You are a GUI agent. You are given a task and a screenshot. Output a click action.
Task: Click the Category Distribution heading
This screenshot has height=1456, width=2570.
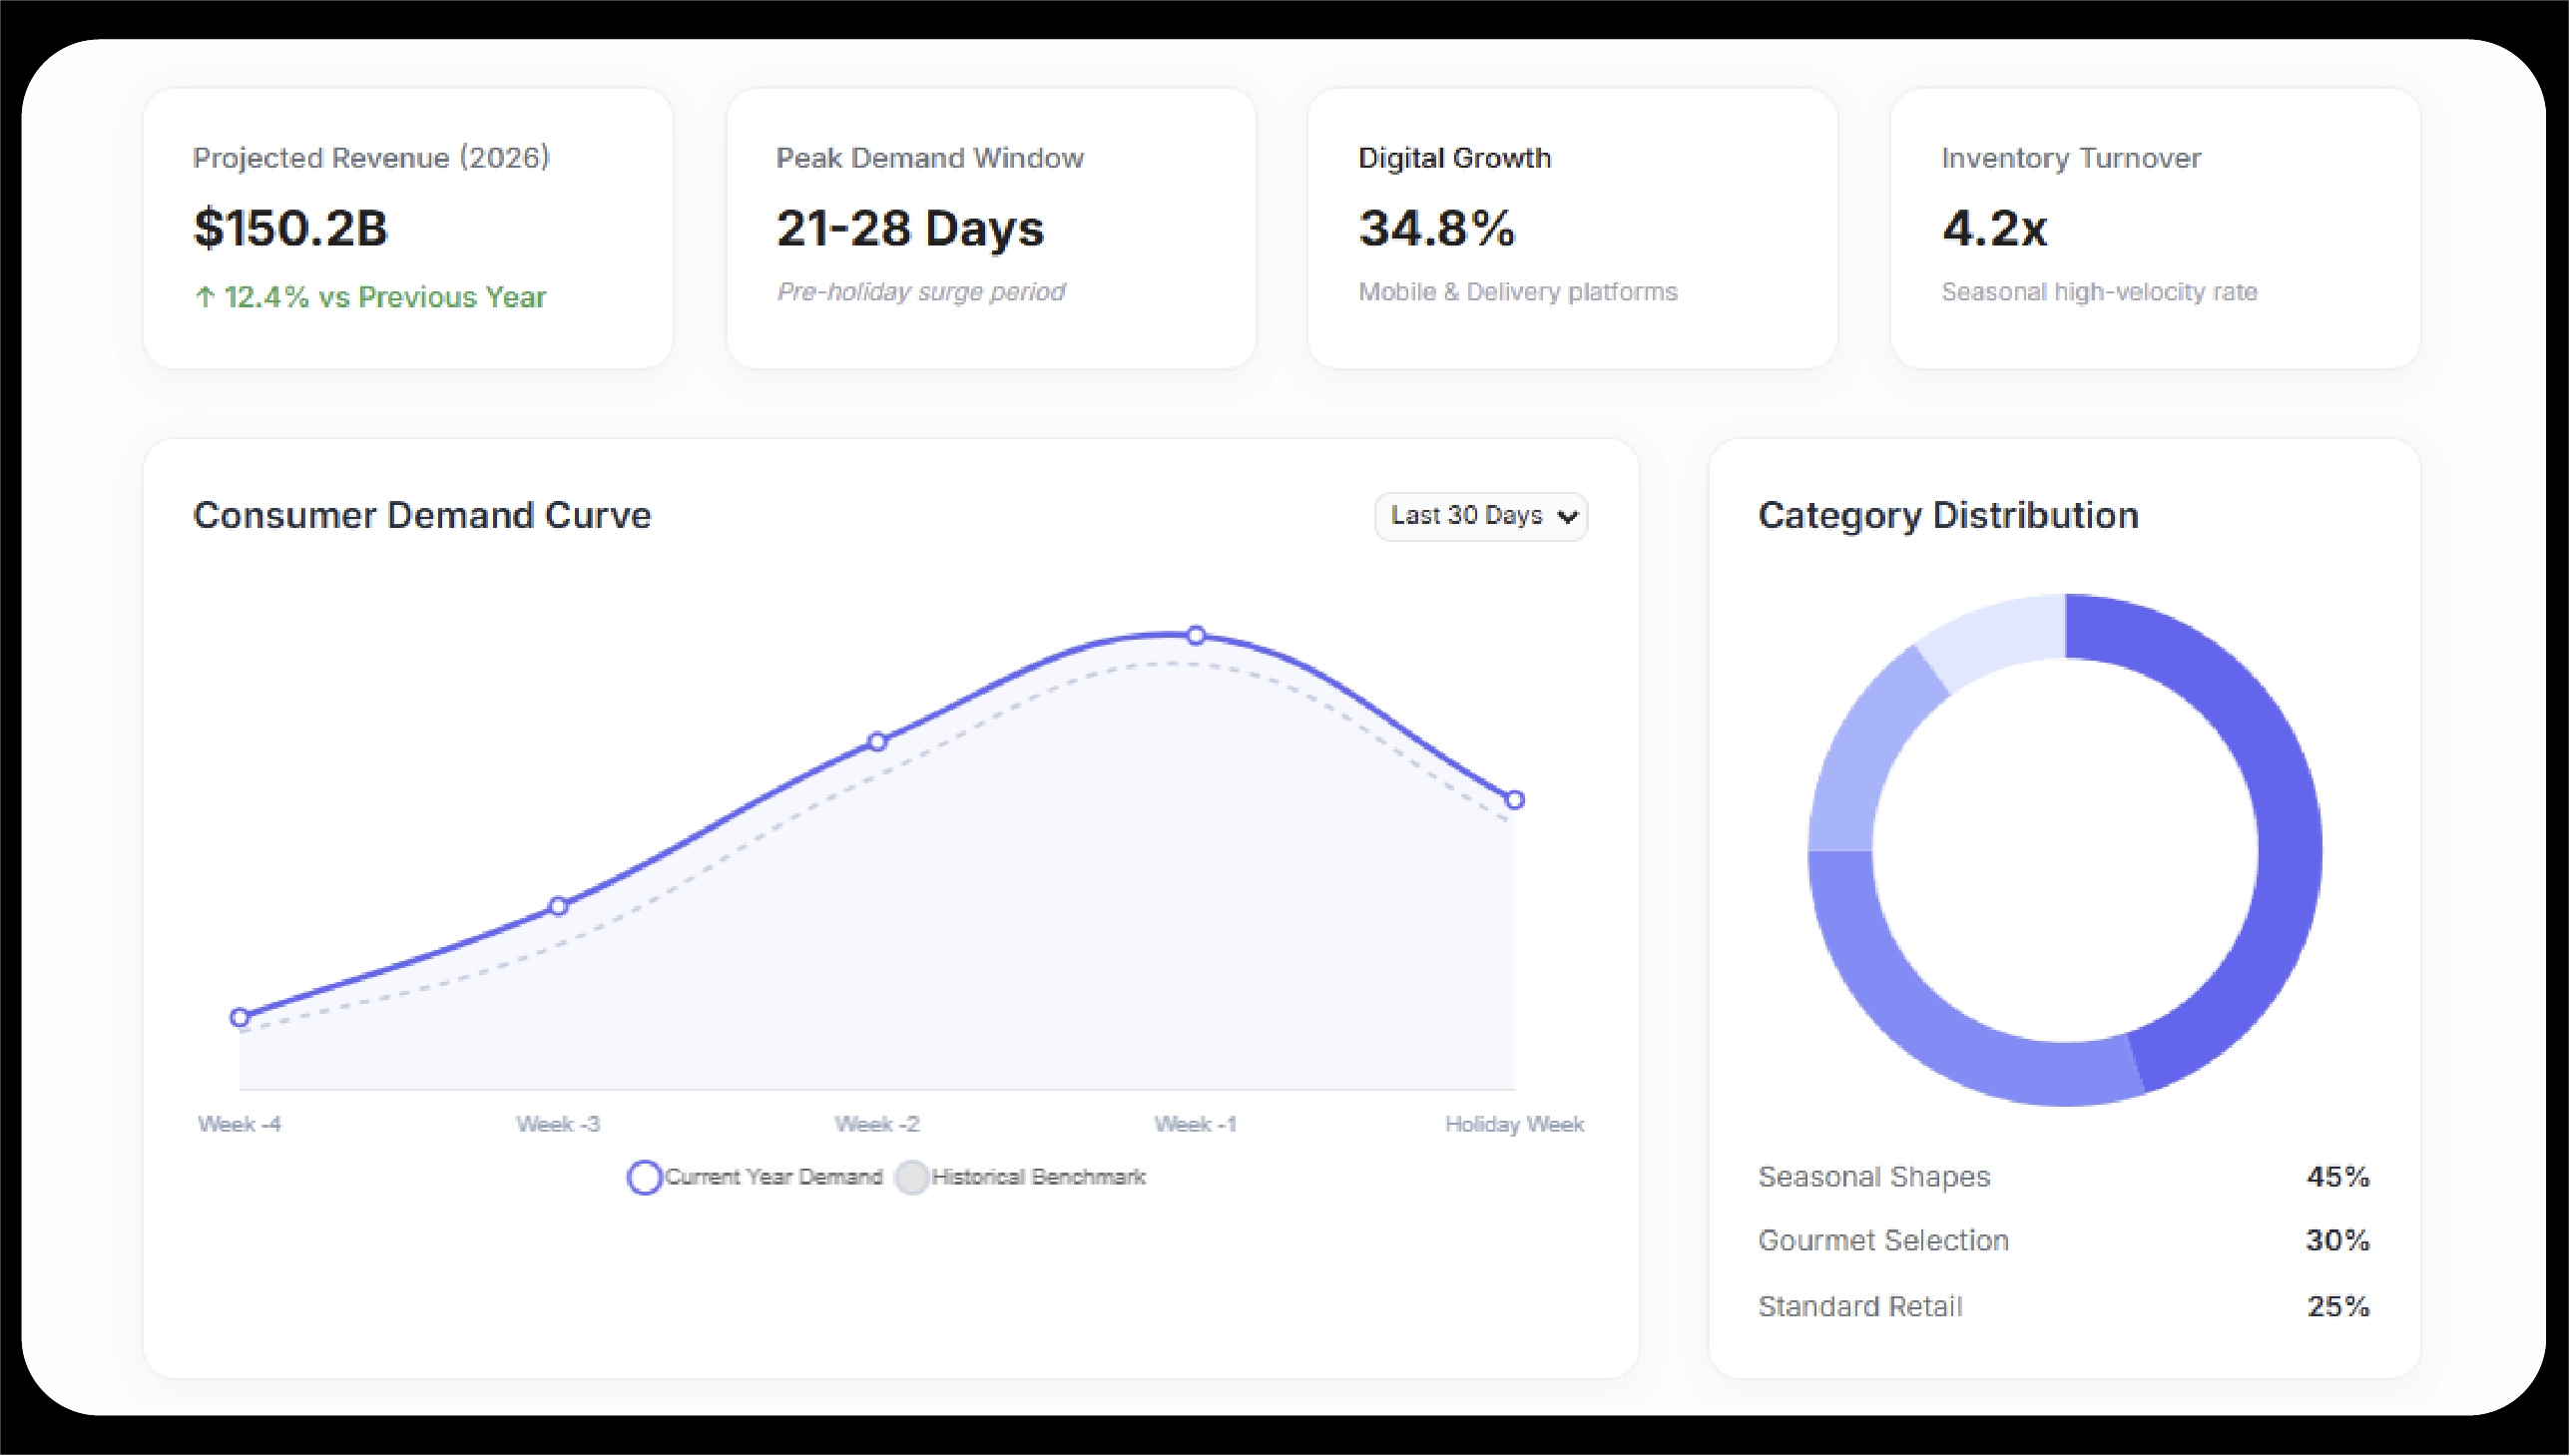click(1948, 516)
